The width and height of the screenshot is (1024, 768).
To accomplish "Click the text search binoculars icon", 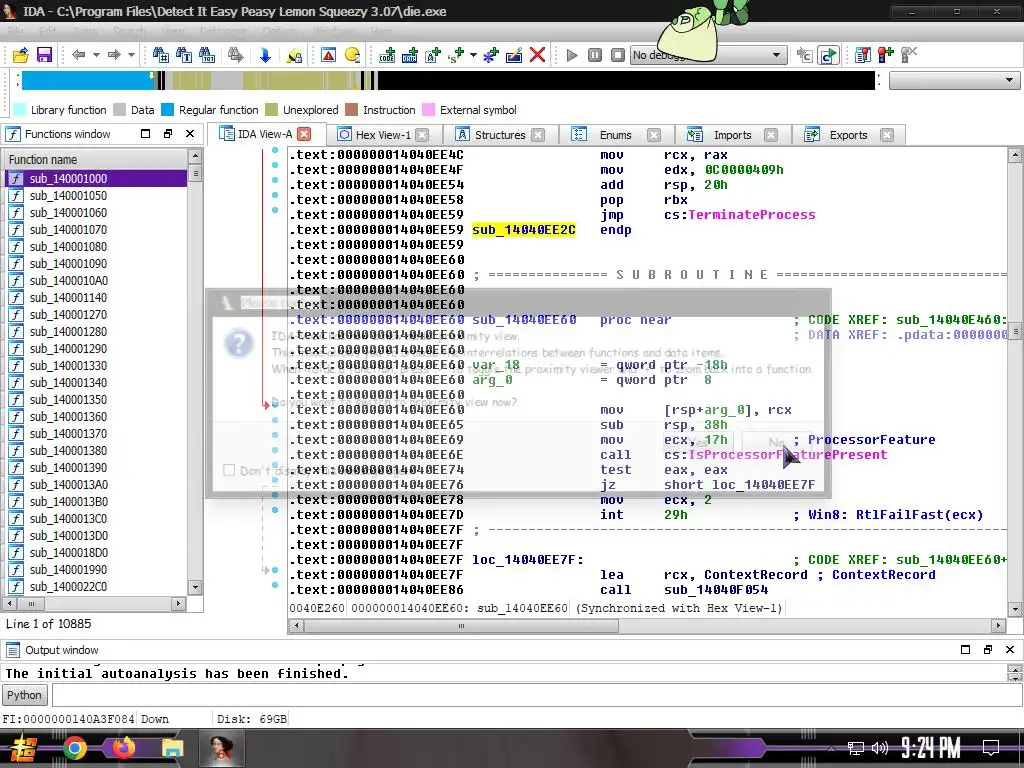I will 184,55.
